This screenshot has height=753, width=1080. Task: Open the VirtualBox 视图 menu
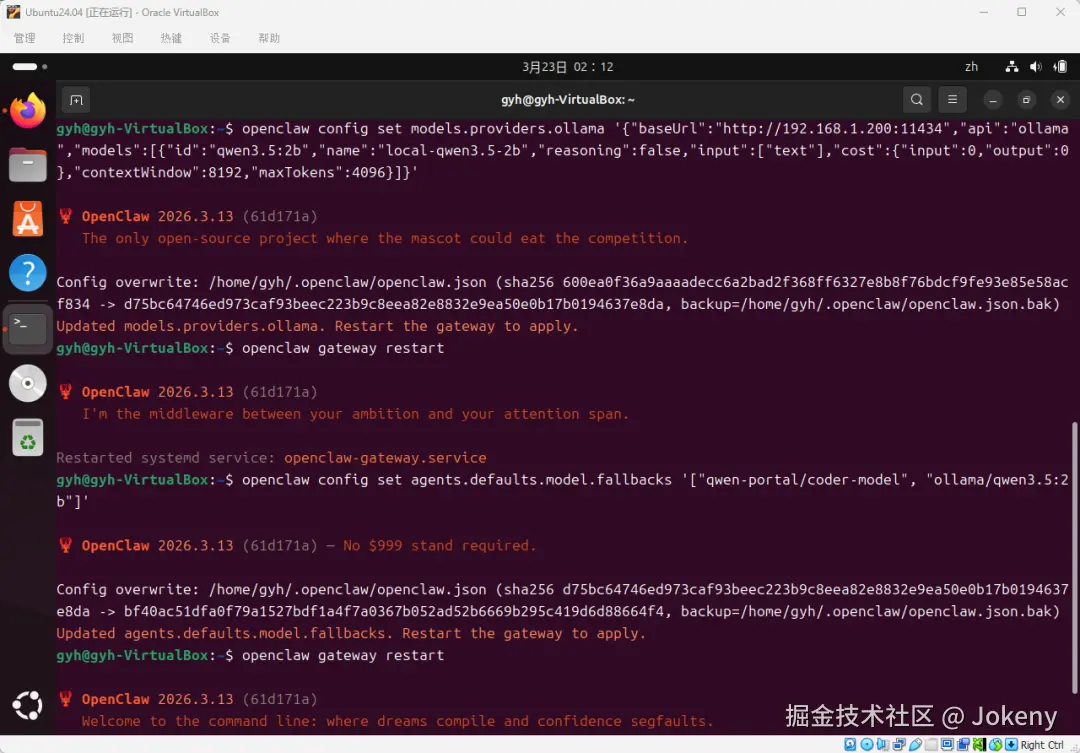[123, 38]
